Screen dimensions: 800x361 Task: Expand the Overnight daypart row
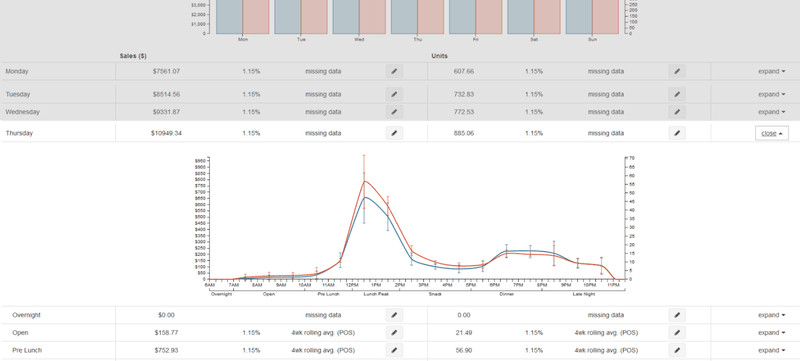click(771, 315)
